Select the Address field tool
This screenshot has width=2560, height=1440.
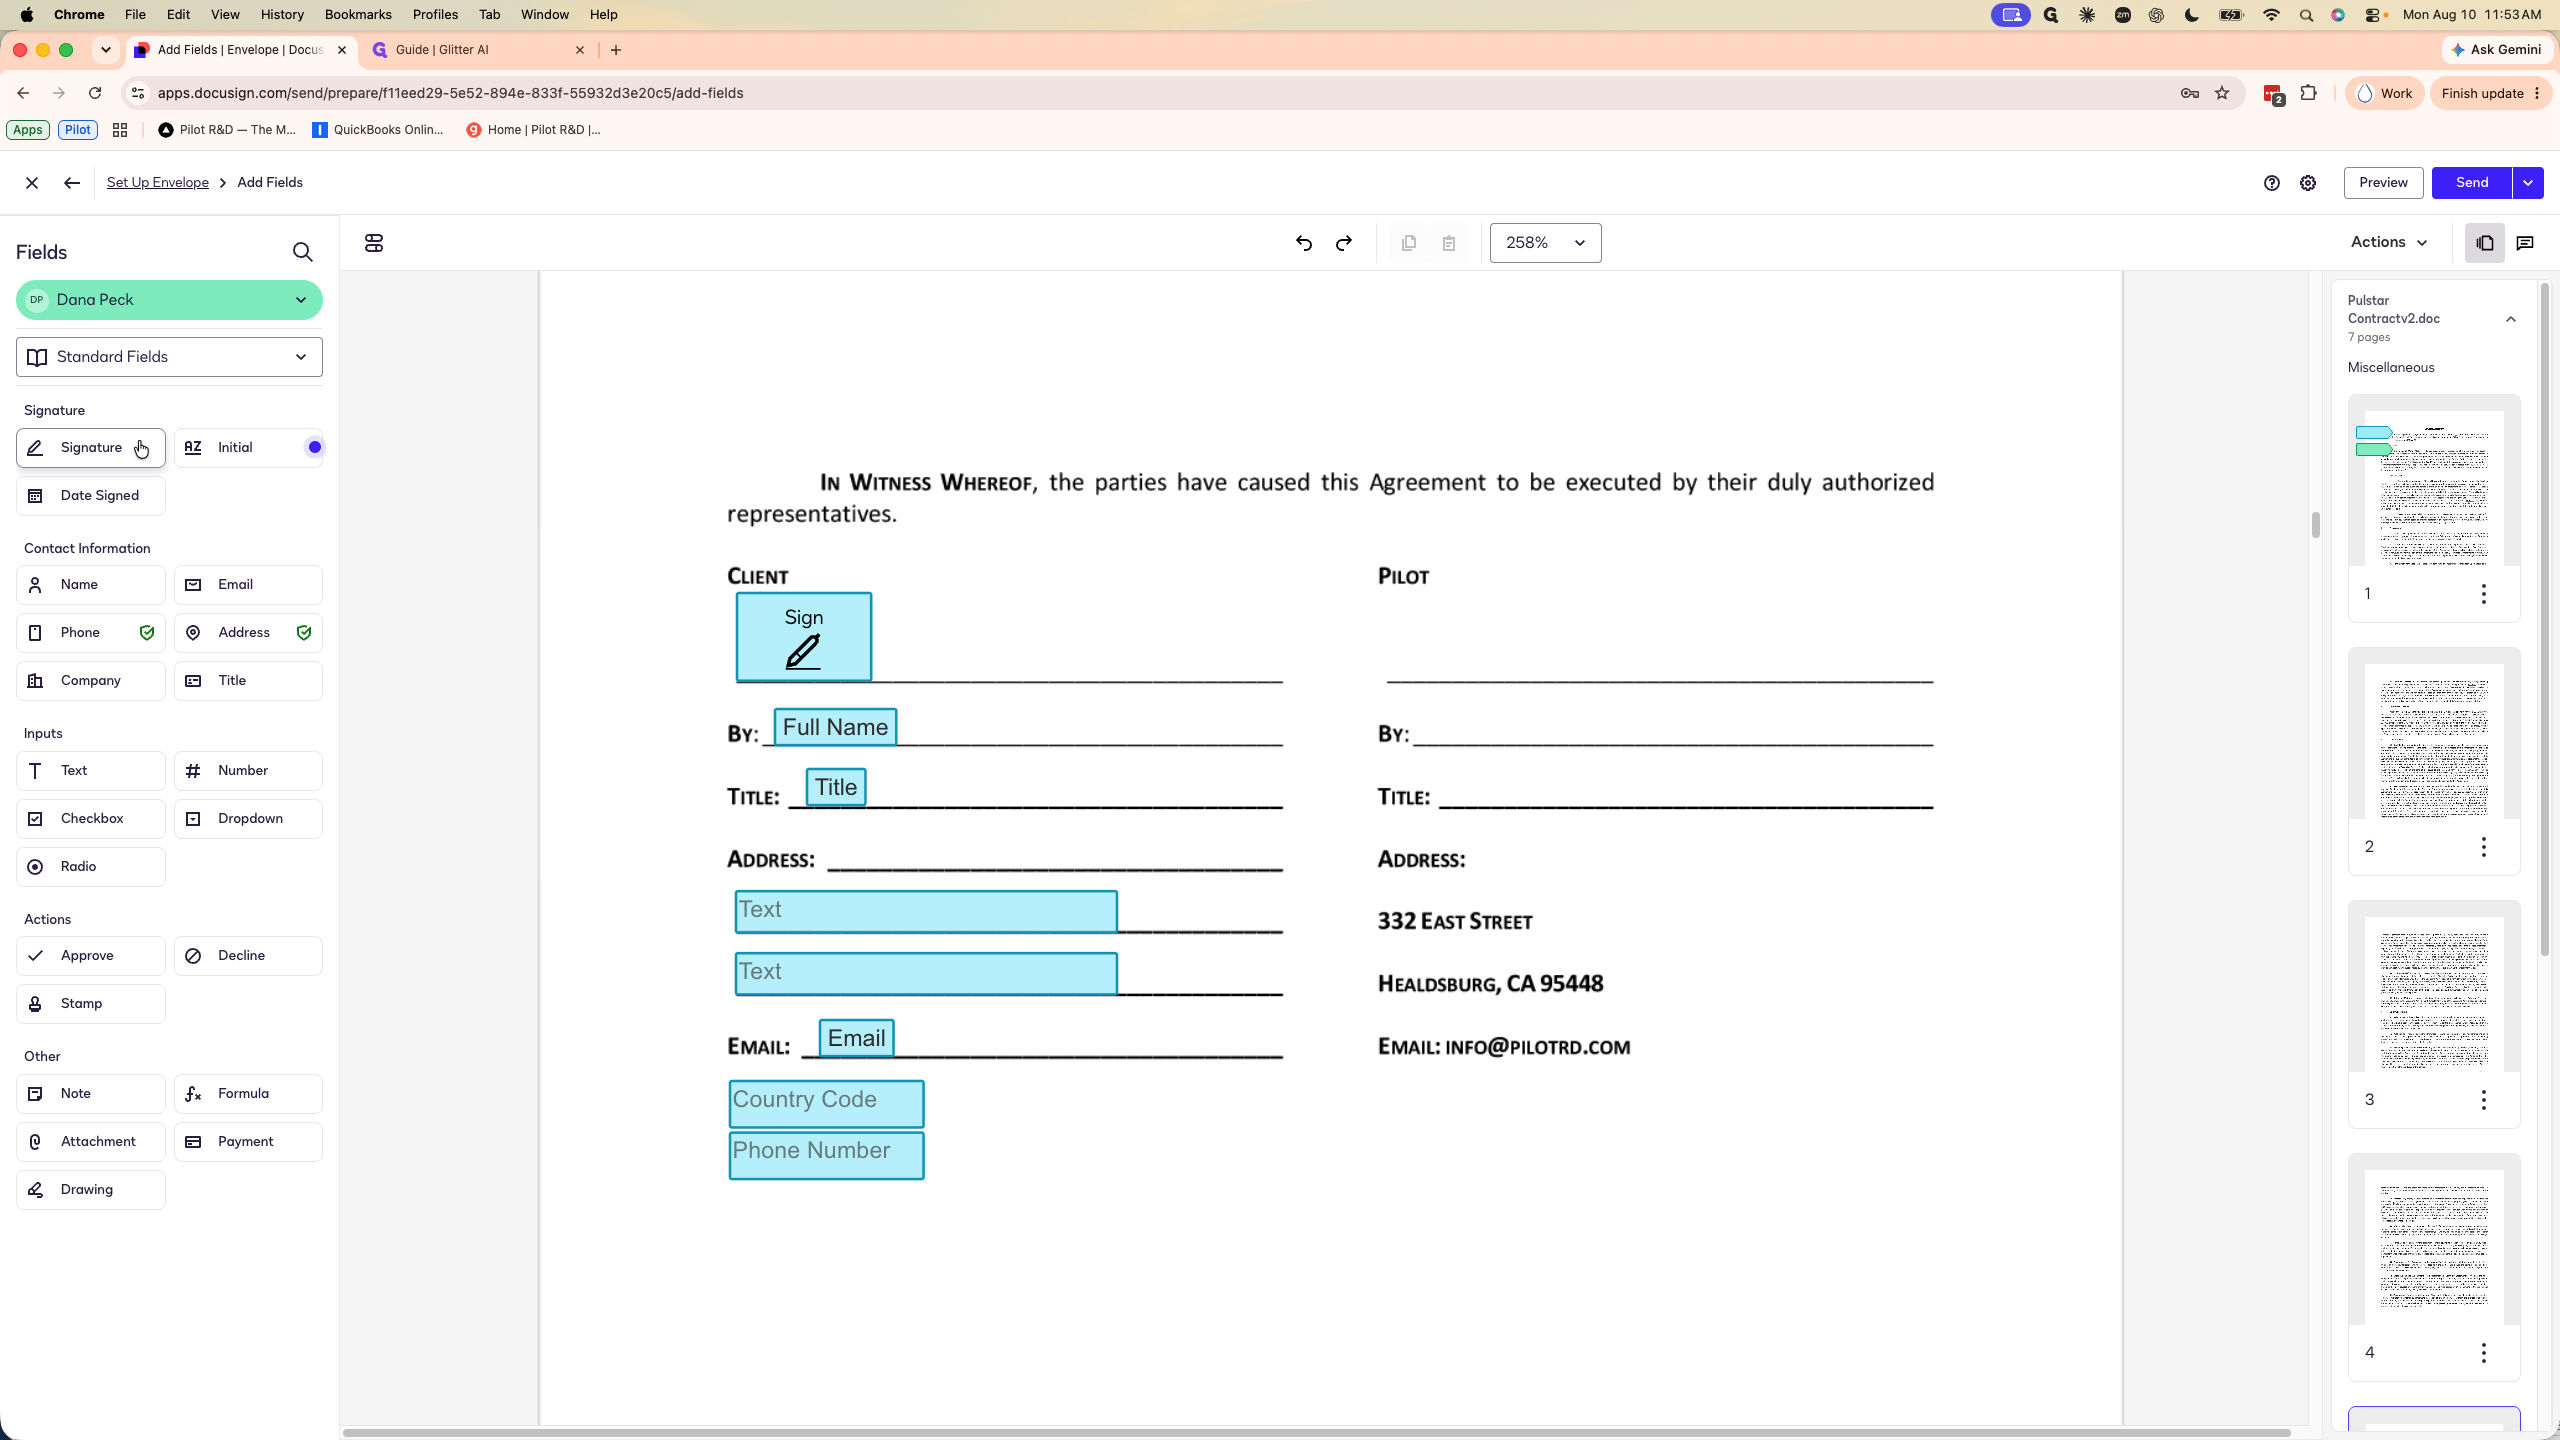pos(248,632)
